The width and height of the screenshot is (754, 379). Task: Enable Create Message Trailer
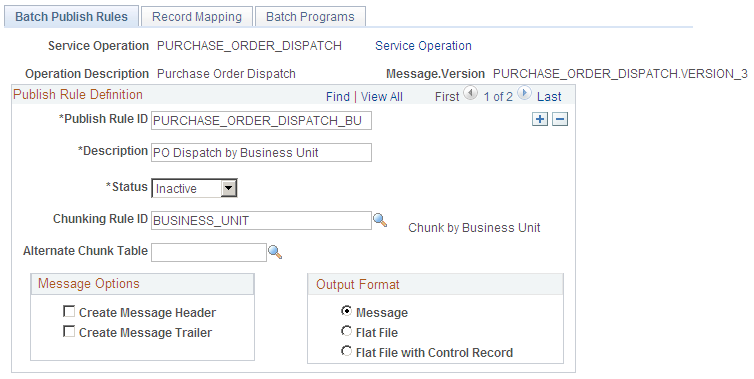(x=69, y=331)
